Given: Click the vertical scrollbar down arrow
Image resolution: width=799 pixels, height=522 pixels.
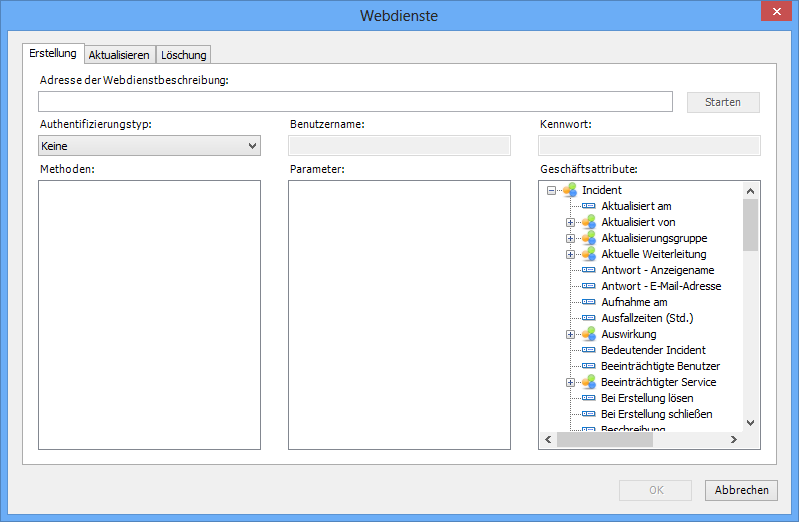Looking at the screenshot, I should (x=751, y=423).
